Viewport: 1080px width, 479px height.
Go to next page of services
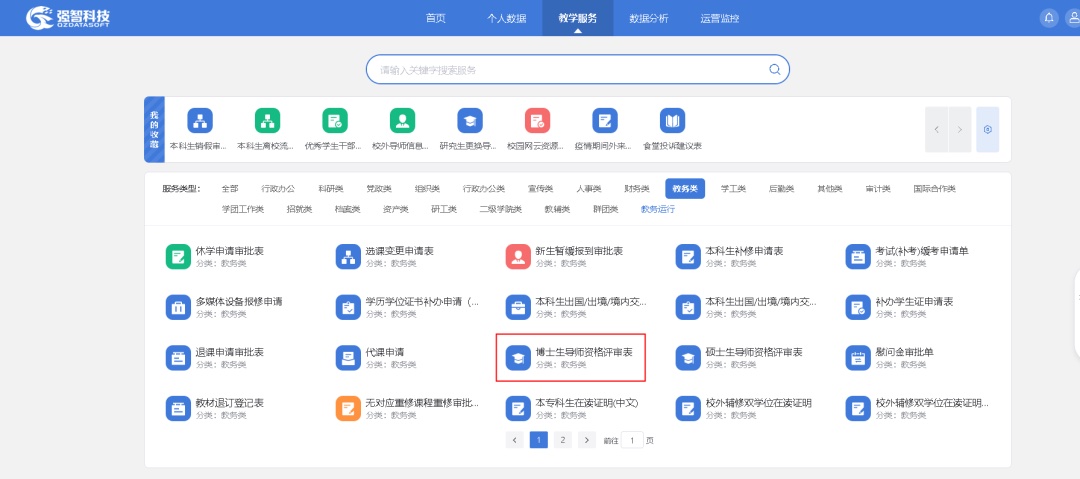(587, 440)
